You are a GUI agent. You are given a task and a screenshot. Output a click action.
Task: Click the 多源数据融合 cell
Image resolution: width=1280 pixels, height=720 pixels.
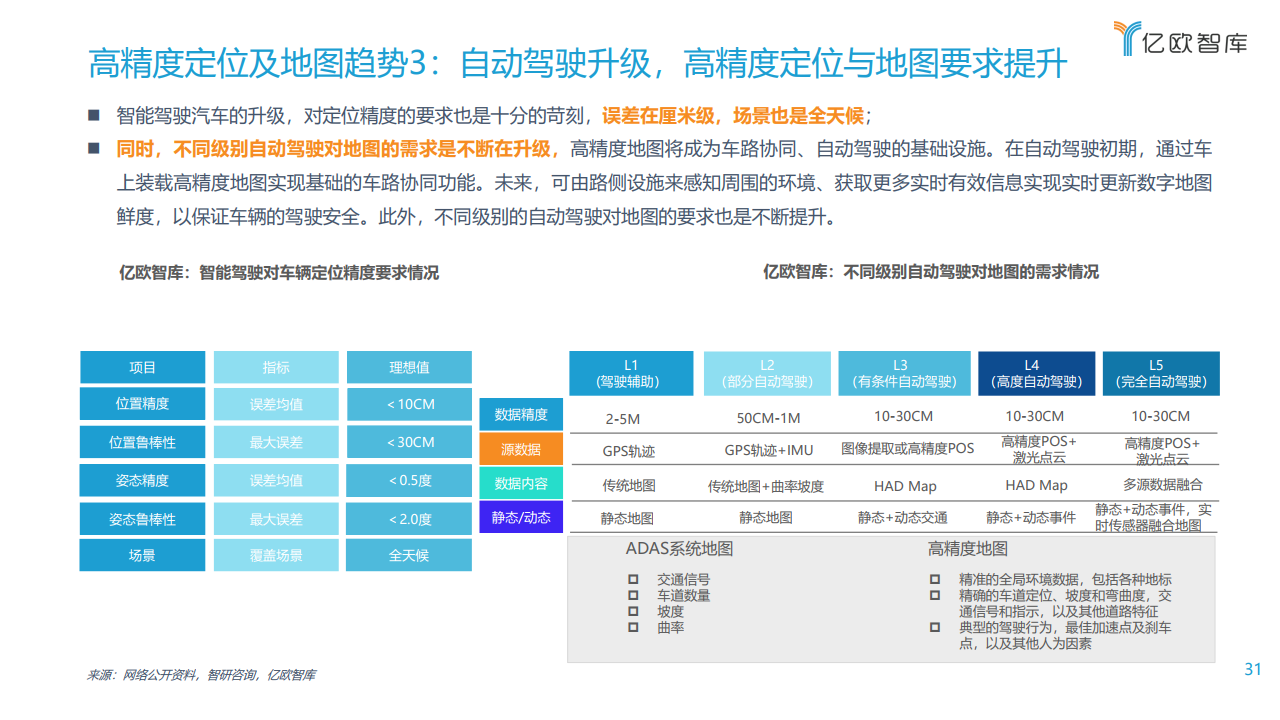point(1162,485)
